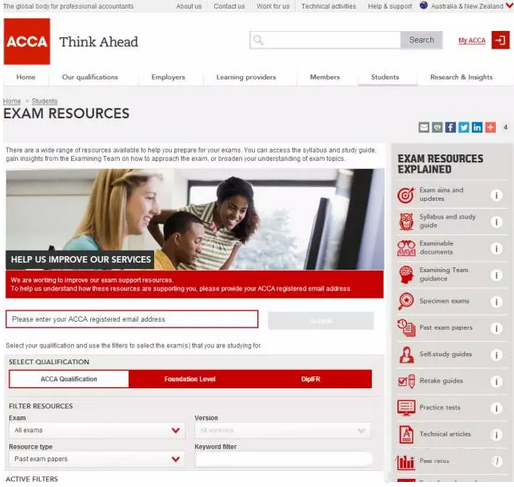This screenshot has height=487, width=514.
Task: Show info for Examinable documents
Action: (496, 248)
